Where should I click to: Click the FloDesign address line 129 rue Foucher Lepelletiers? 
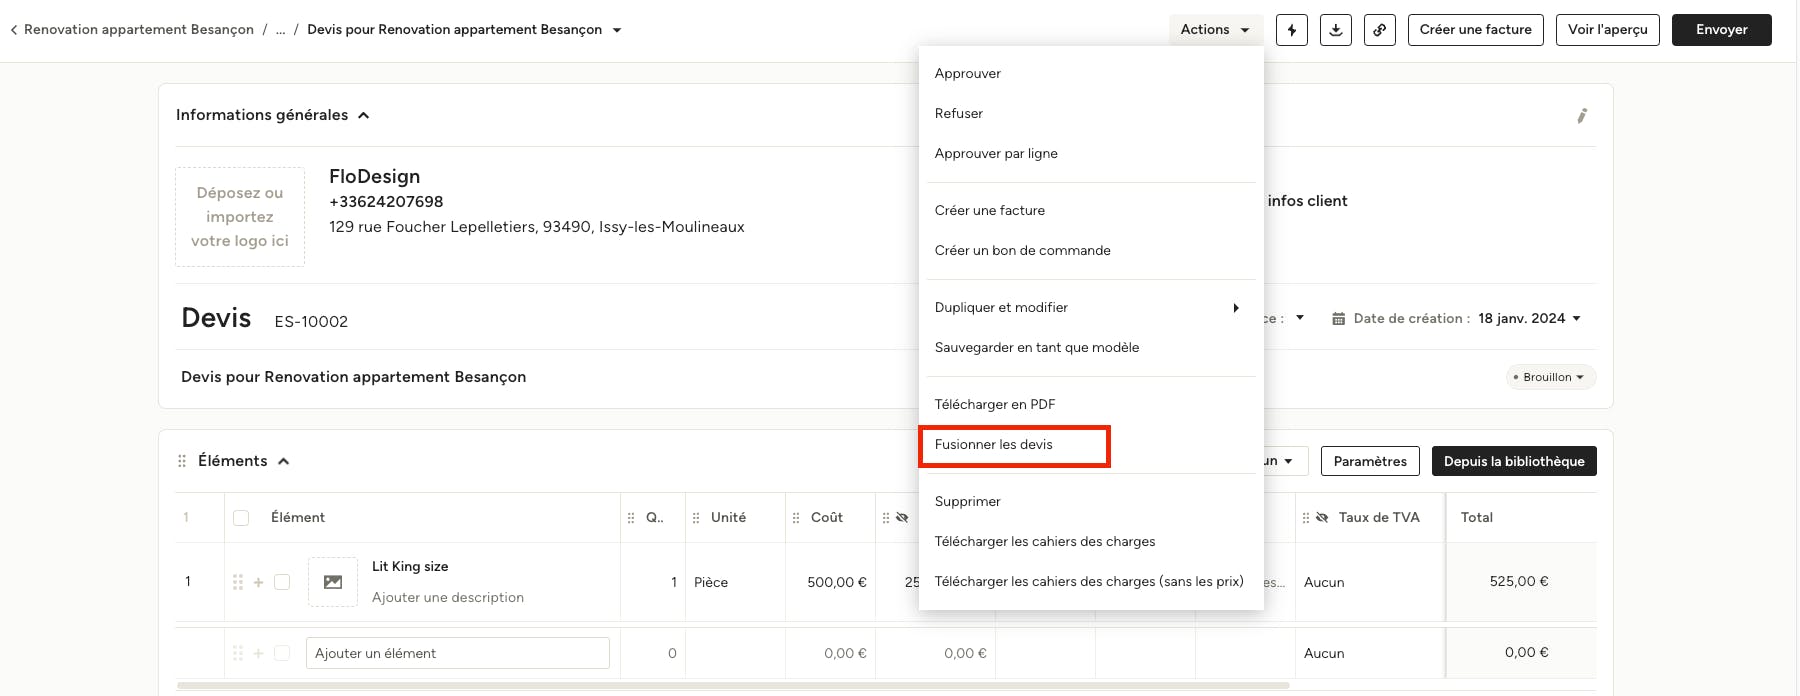(537, 227)
